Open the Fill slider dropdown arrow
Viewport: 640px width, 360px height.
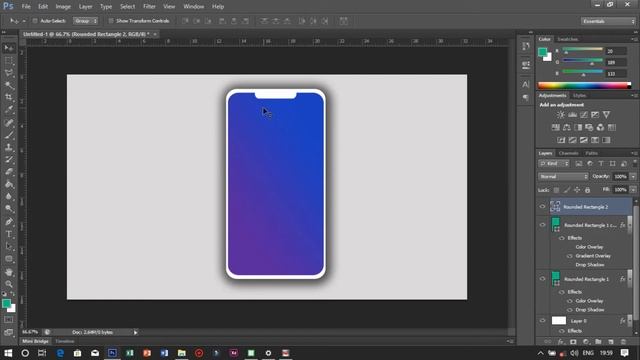click(x=633, y=190)
